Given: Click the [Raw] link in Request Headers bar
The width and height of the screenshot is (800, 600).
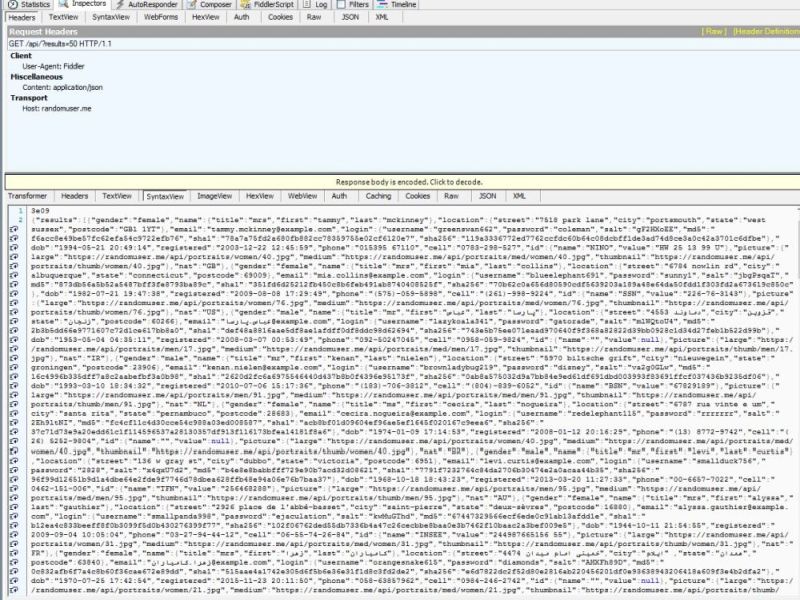Looking at the screenshot, I should 714,32.
